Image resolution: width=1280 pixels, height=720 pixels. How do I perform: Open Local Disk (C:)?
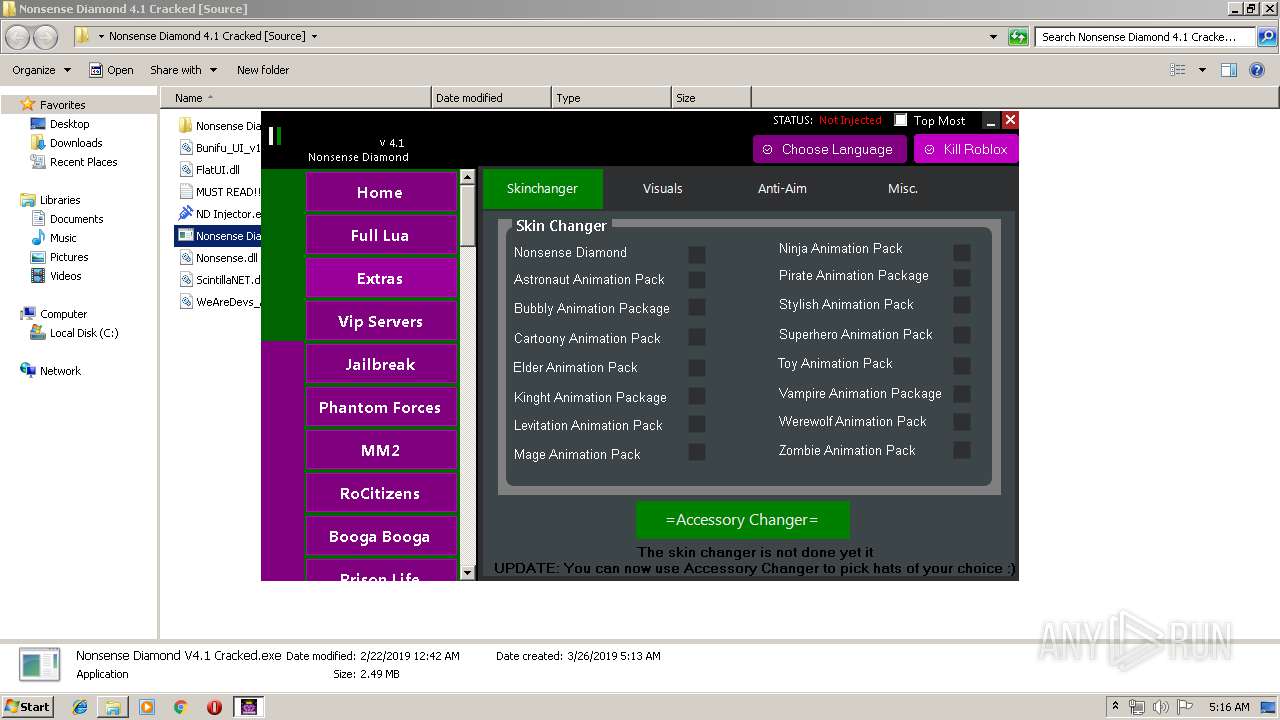tap(83, 333)
